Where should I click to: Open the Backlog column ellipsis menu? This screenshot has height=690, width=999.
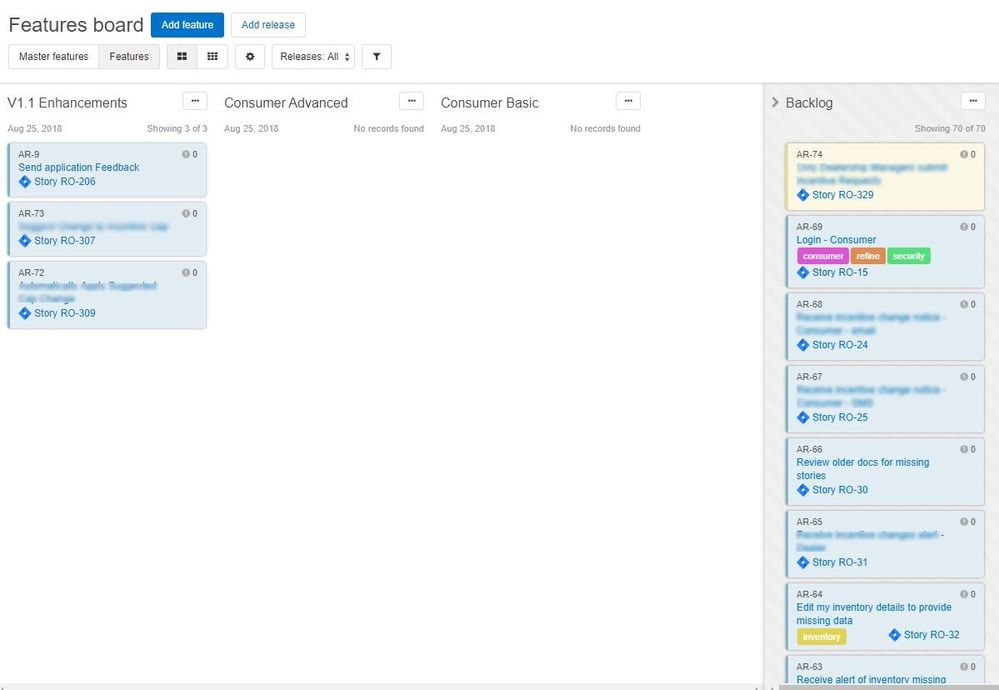(x=973, y=100)
